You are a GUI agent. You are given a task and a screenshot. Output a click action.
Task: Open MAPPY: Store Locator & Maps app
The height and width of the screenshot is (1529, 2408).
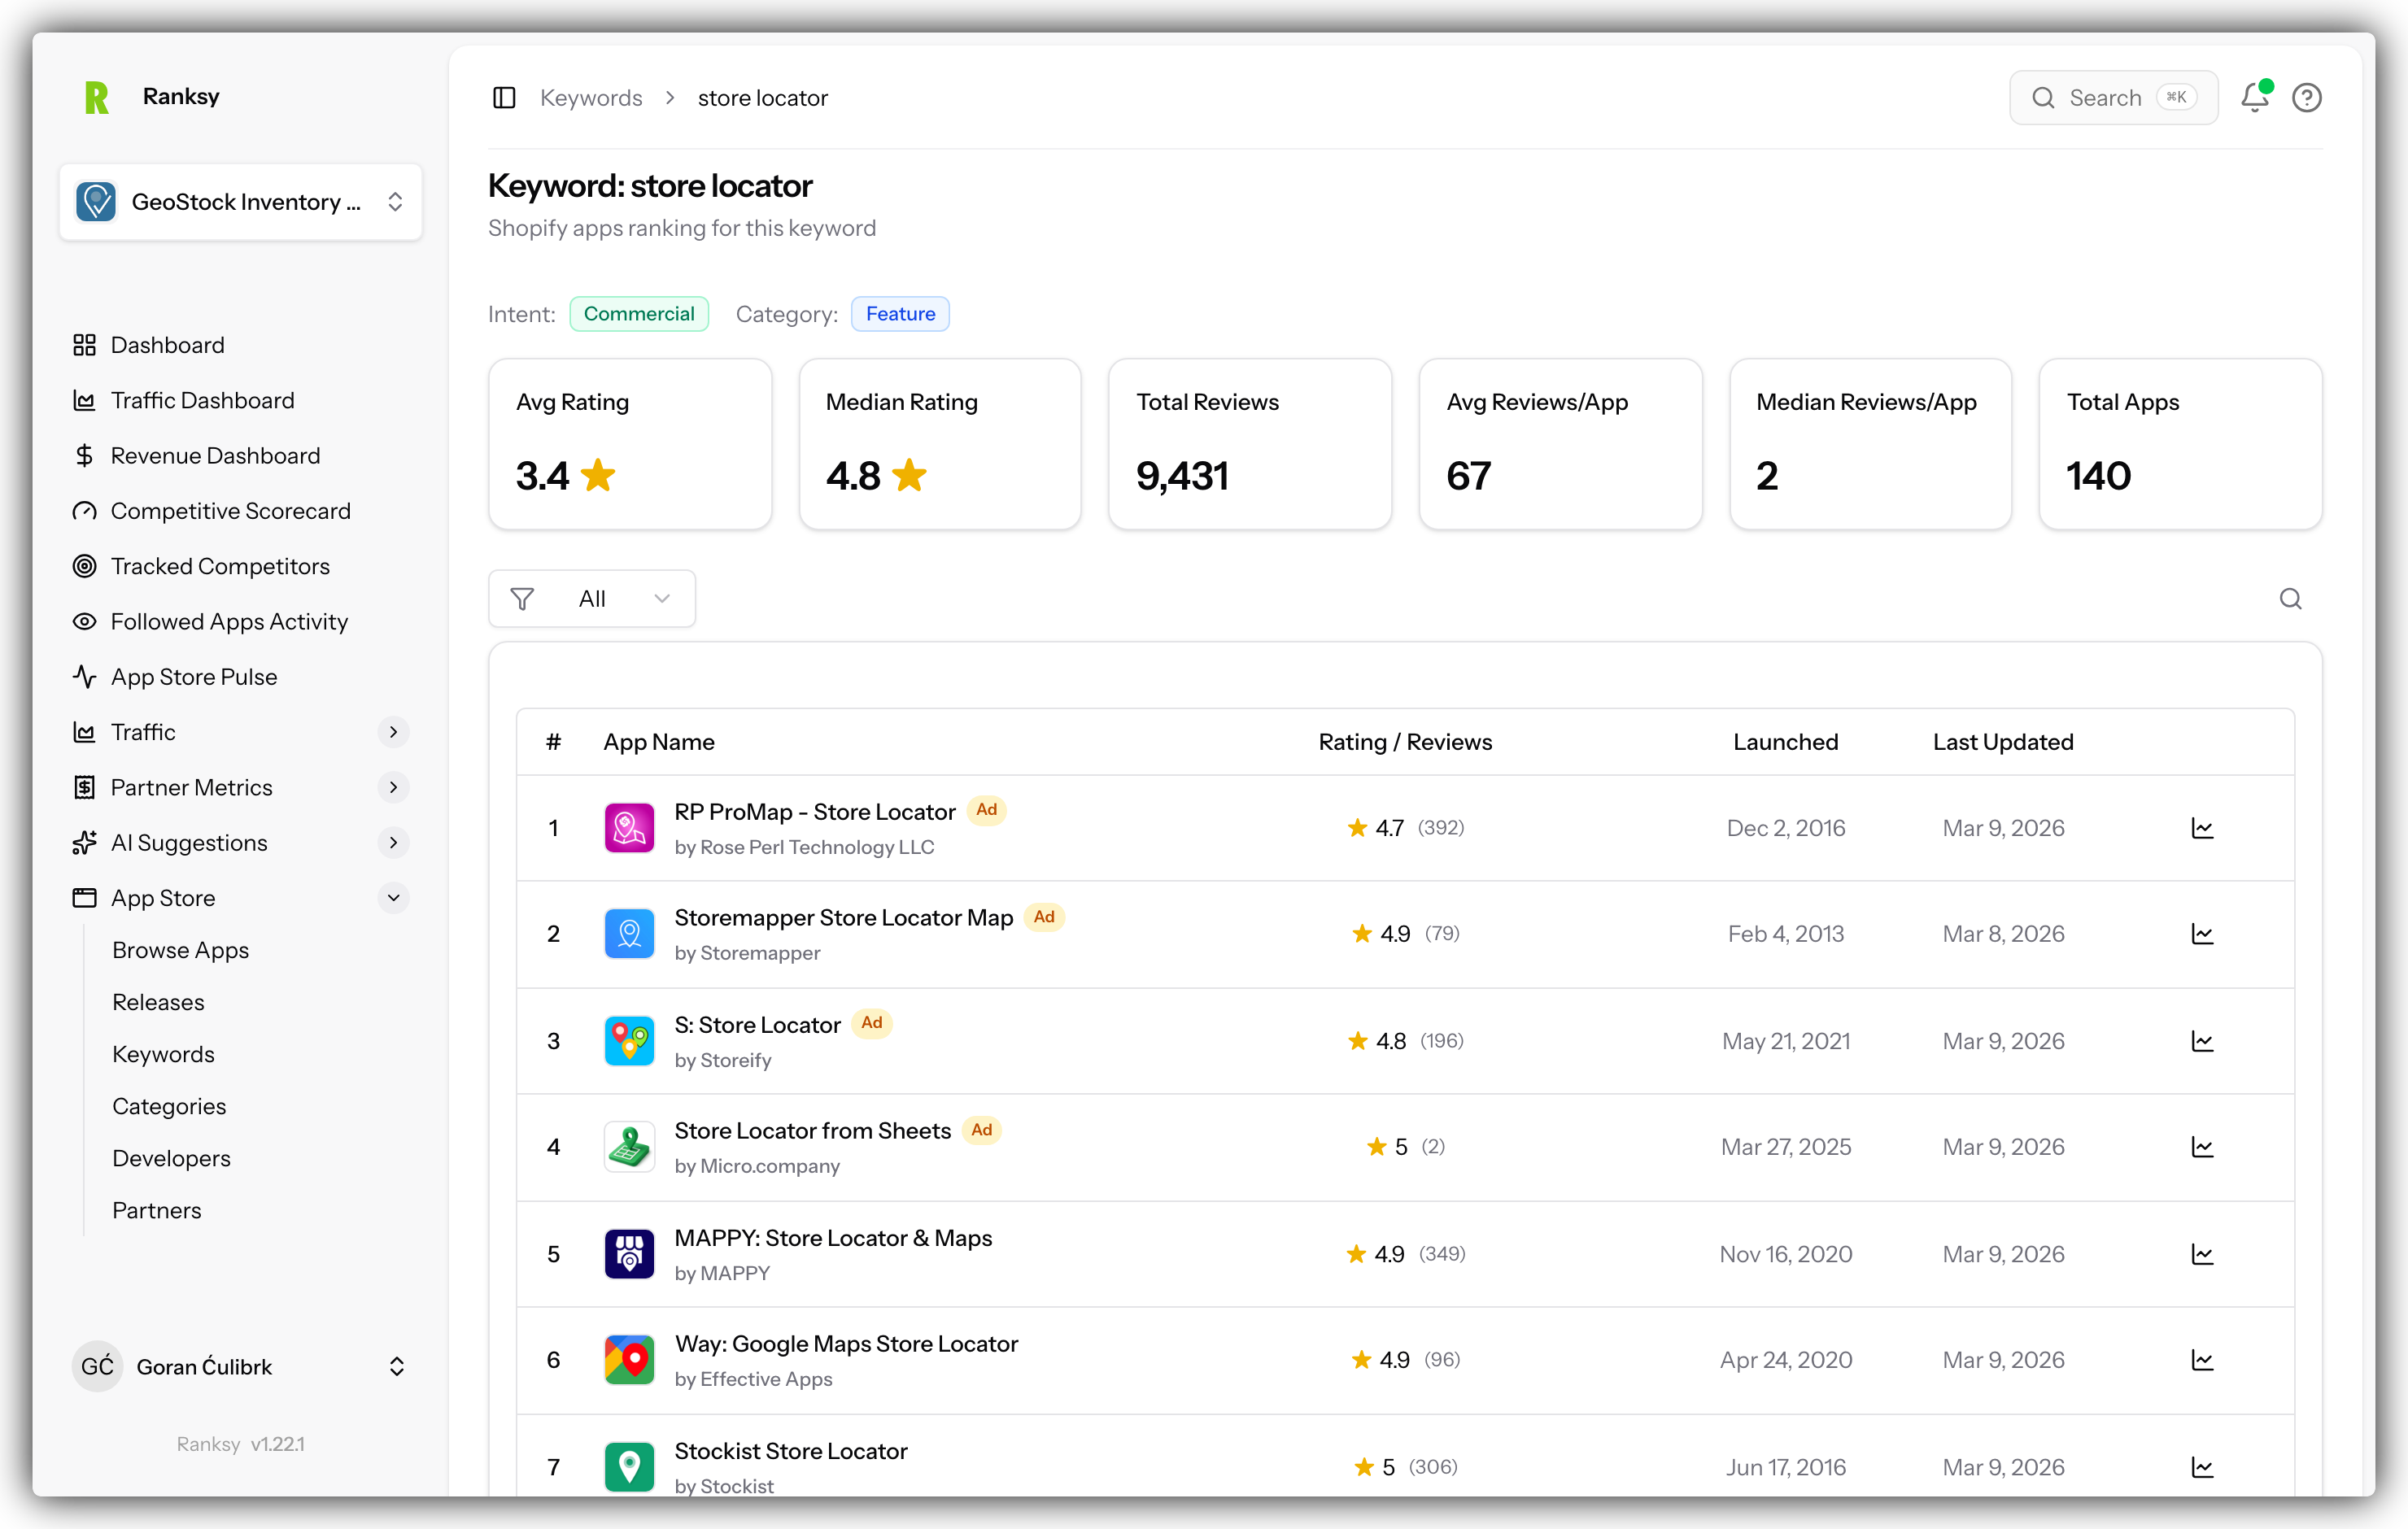833,1238
